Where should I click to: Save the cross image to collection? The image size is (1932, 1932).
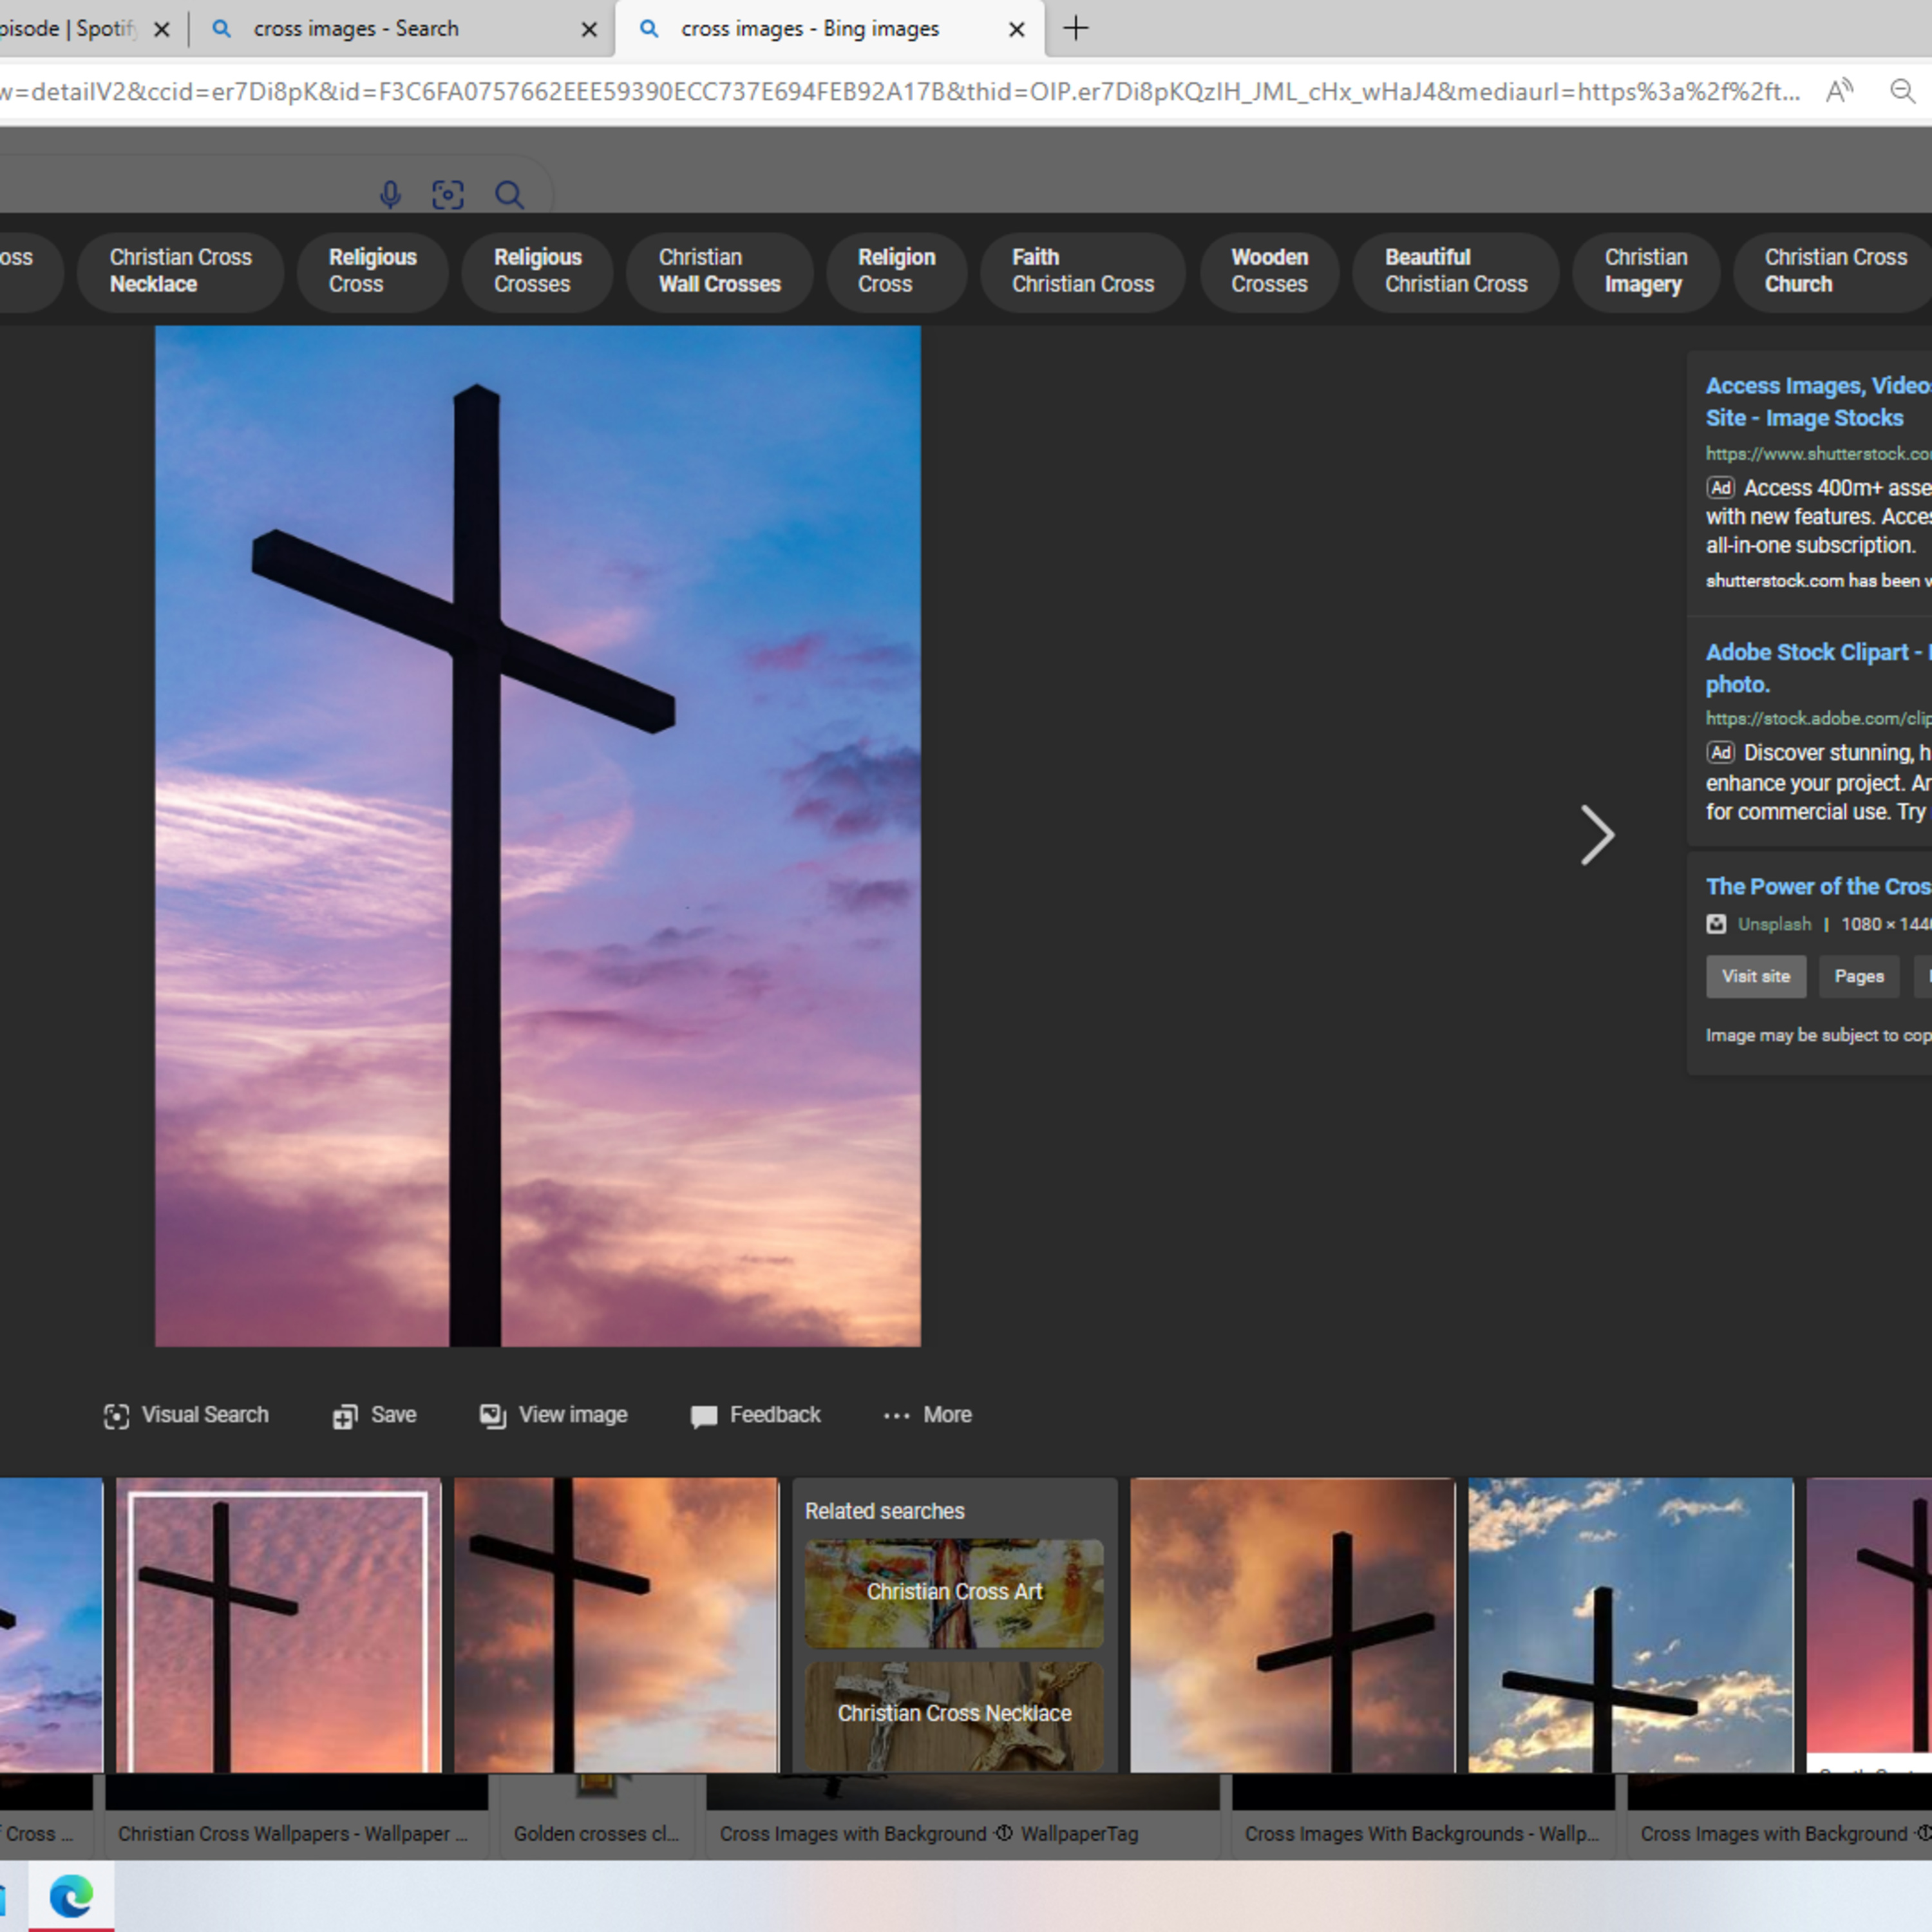click(374, 1415)
